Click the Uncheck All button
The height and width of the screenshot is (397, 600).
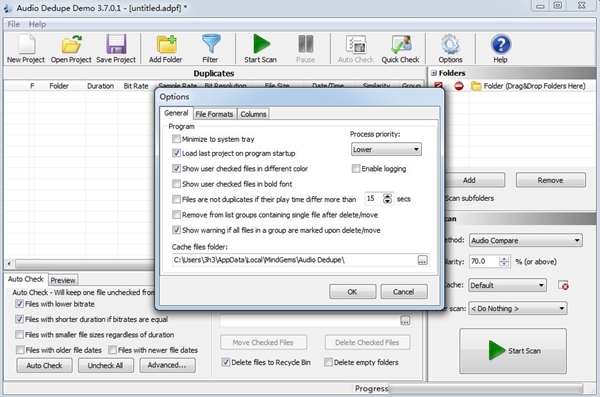[106, 365]
